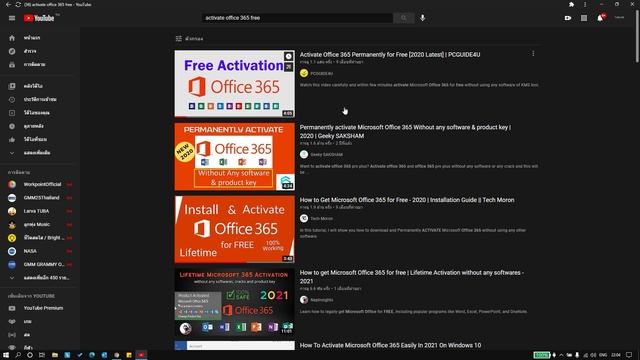Click PCGUIDE4U channel avatar

pyautogui.click(x=304, y=73)
